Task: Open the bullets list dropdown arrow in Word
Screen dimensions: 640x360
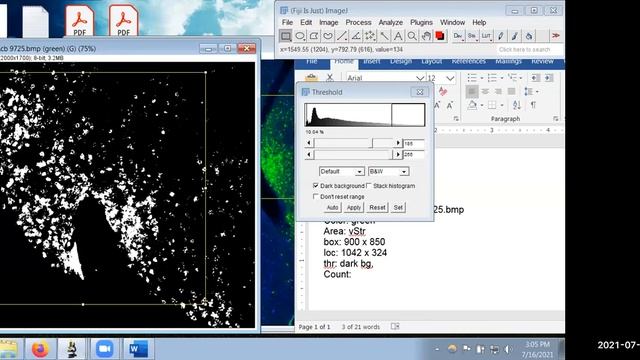Action: pyautogui.click(x=481, y=78)
